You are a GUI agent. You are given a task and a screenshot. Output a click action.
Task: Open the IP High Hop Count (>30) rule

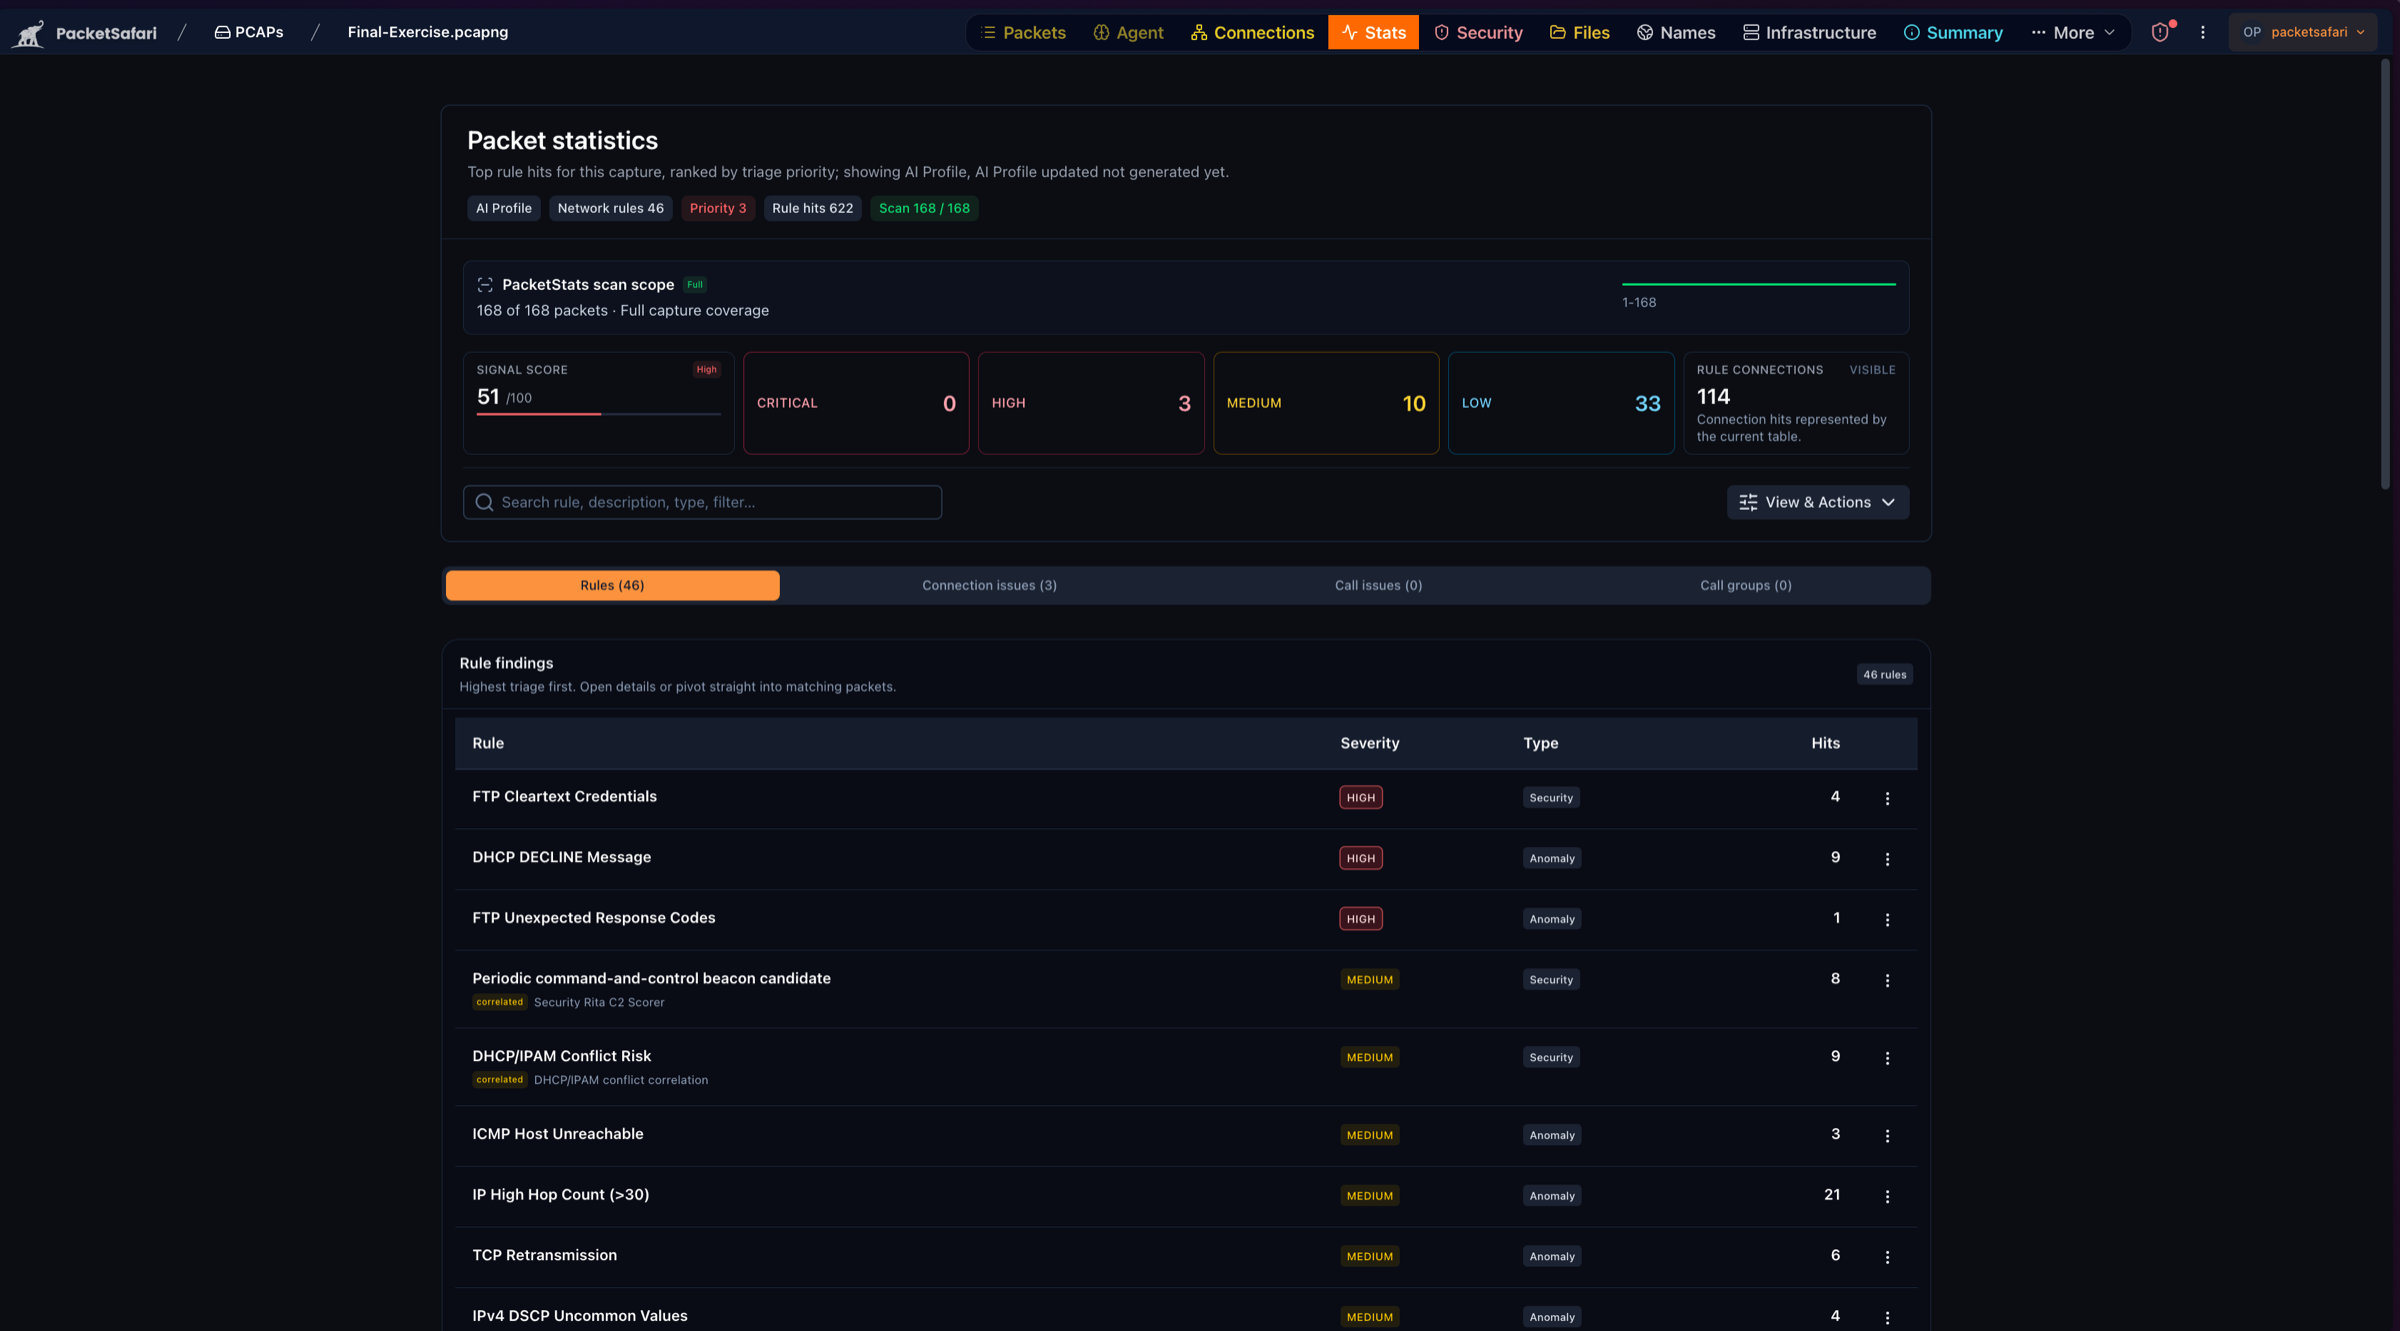560,1194
